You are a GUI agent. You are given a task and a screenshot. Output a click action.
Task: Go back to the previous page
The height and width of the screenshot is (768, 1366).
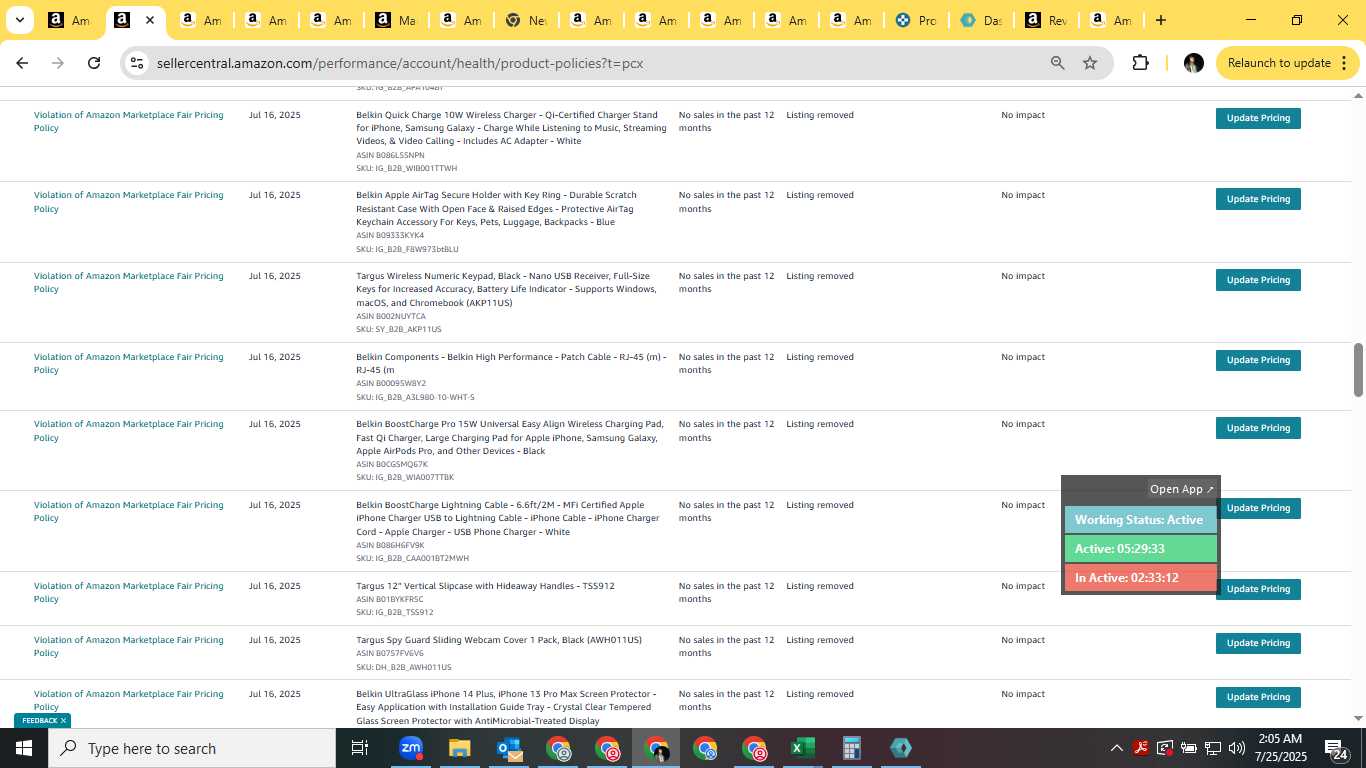click(22, 63)
